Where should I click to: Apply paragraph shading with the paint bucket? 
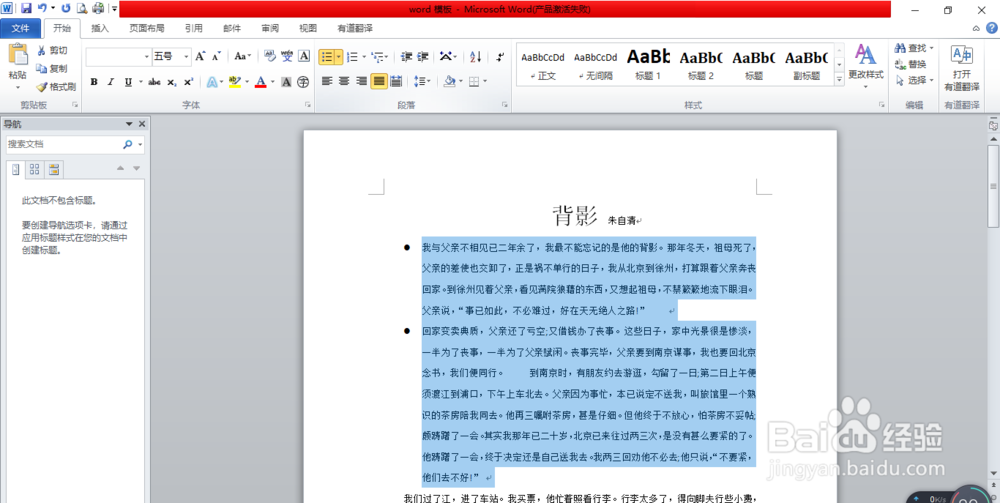pyautogui.click(x=449, y=81)
